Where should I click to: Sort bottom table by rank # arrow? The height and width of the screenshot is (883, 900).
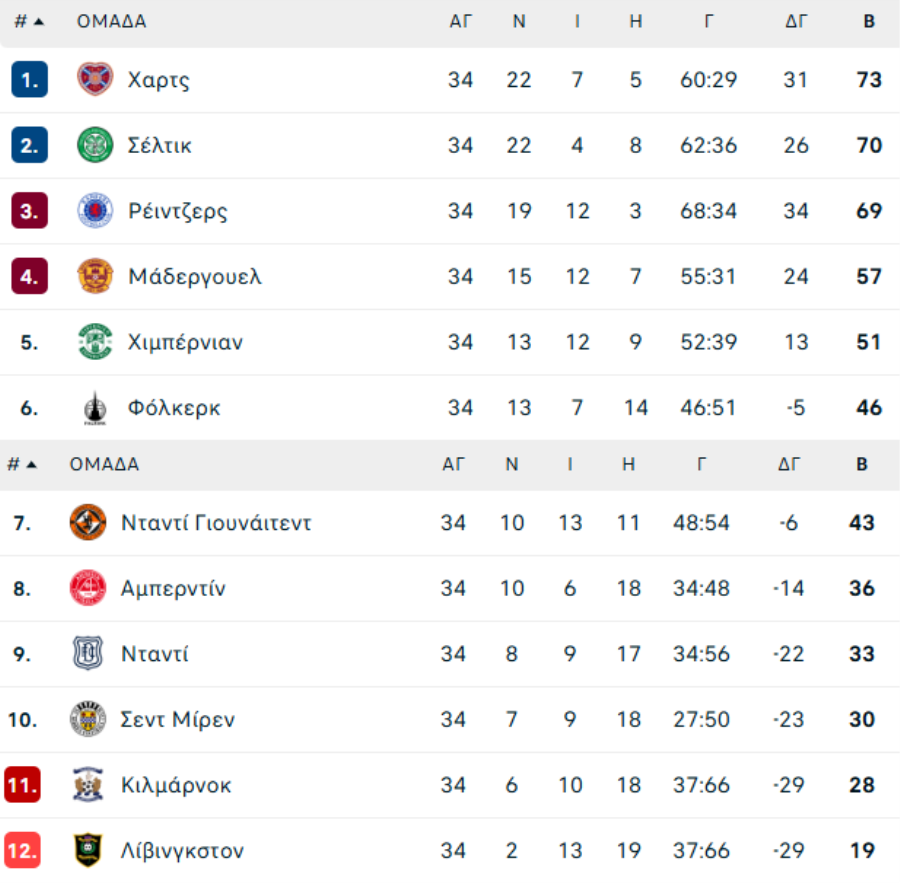[31, 464]
